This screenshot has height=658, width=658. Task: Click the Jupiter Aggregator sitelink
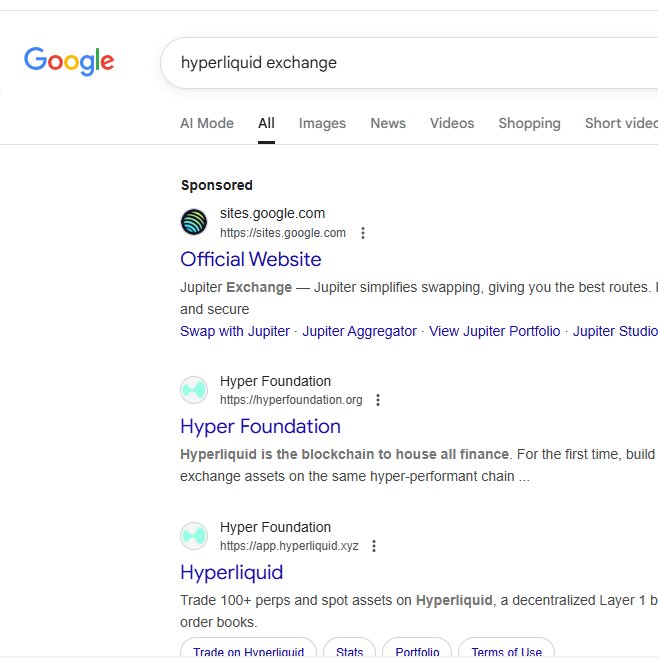(x=360, y=331)
